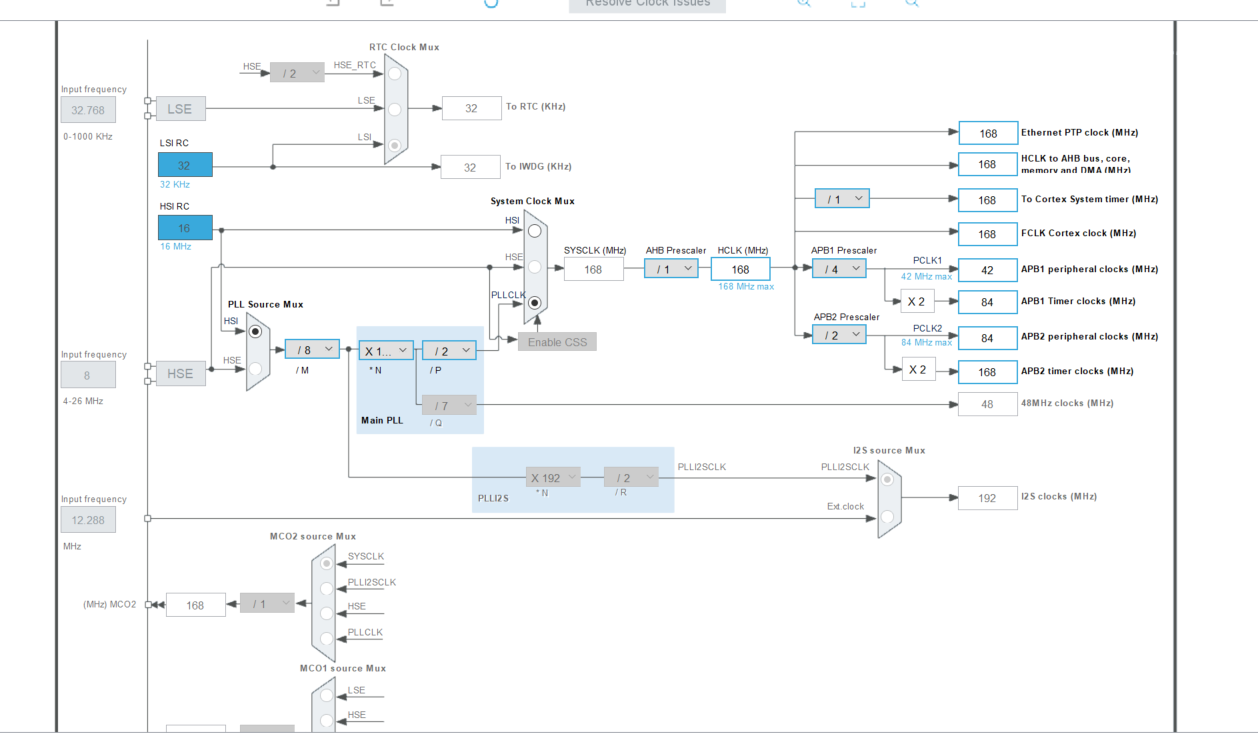Select LSE in RTC Clock Mux

click(x=395, y=109)
